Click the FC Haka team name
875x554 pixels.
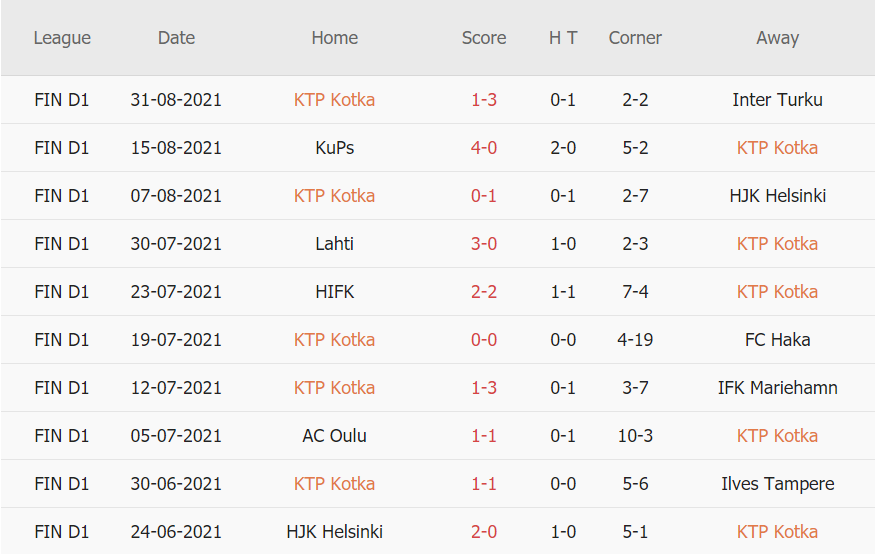tap(777, 340)
